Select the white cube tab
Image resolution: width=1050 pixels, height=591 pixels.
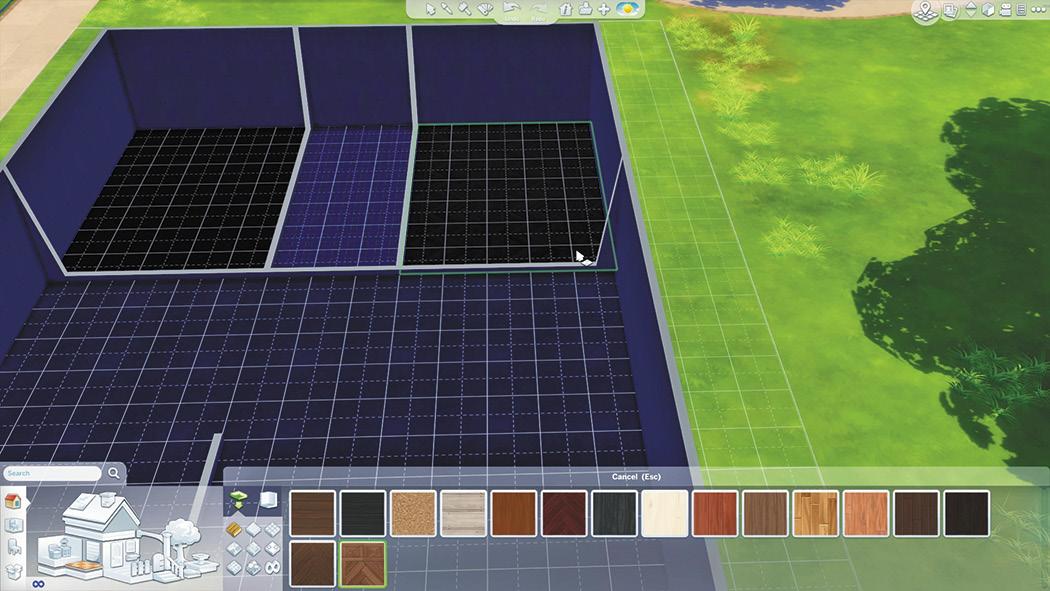269,499
